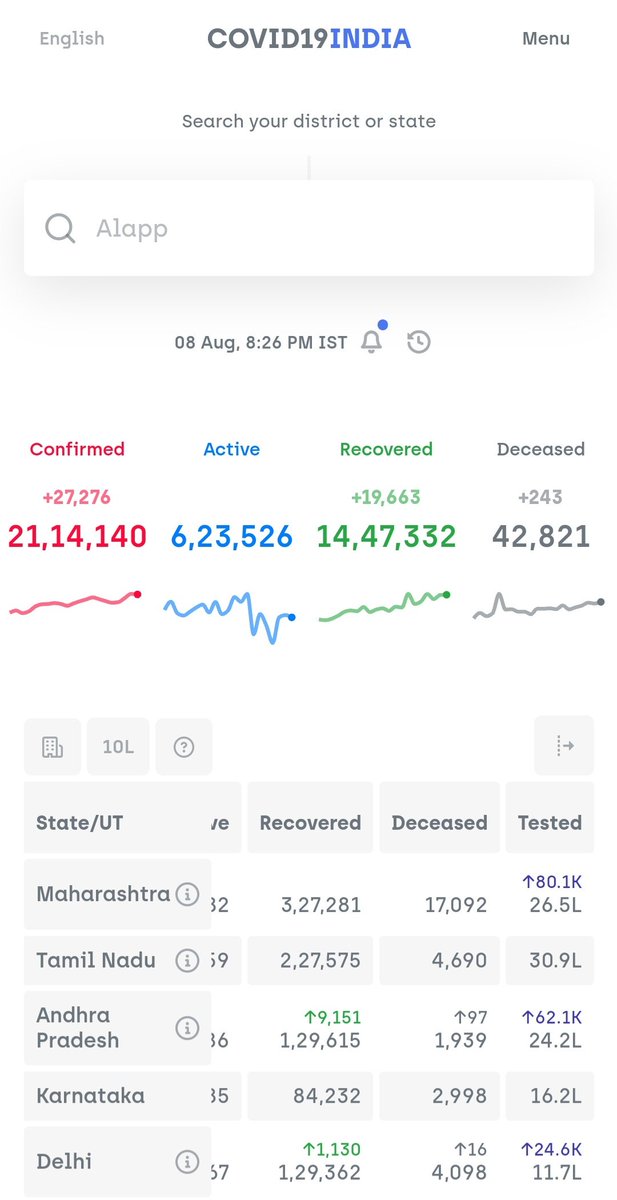This screenshot has height=1200, width=617.
Task: Click the Confirmed trend sparkline
Action: point(75,603)
